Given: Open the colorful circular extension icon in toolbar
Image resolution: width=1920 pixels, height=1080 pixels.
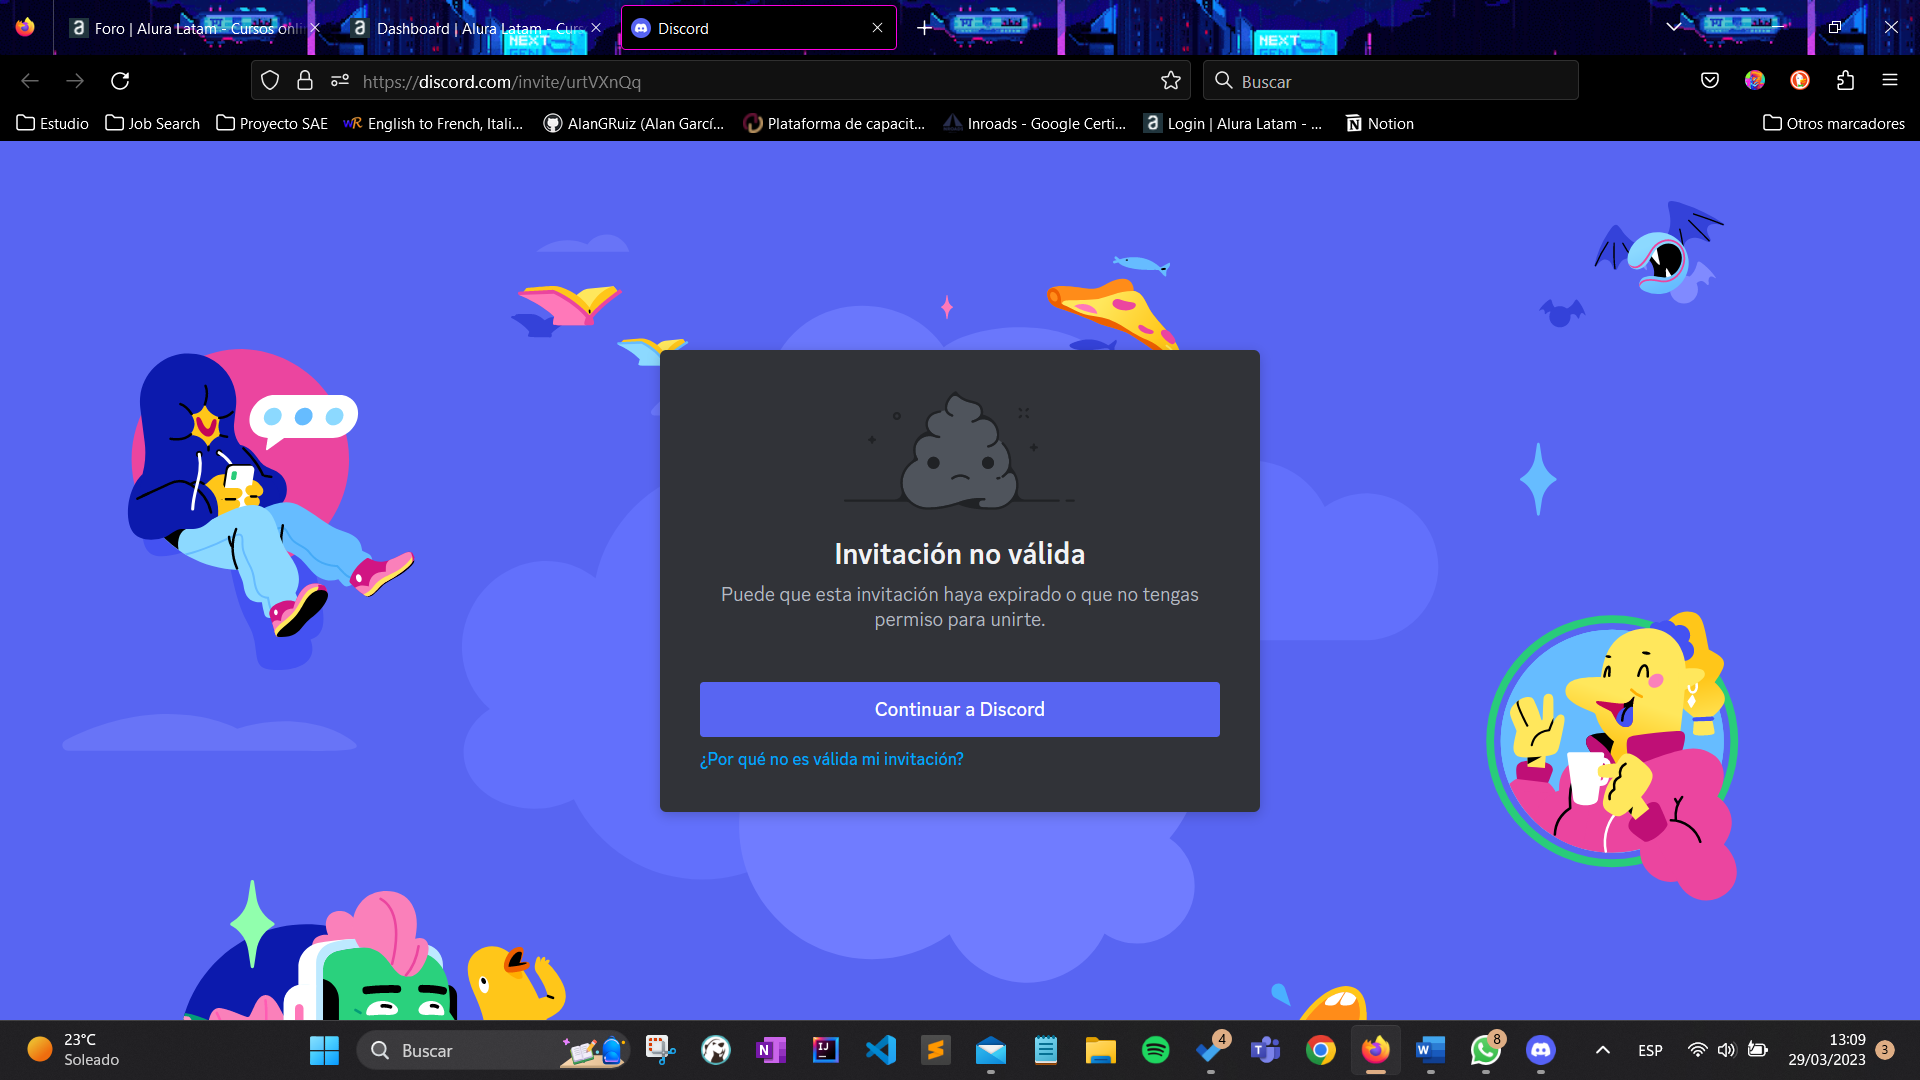Looking at the screenshot, I should tap(1755, 80).
